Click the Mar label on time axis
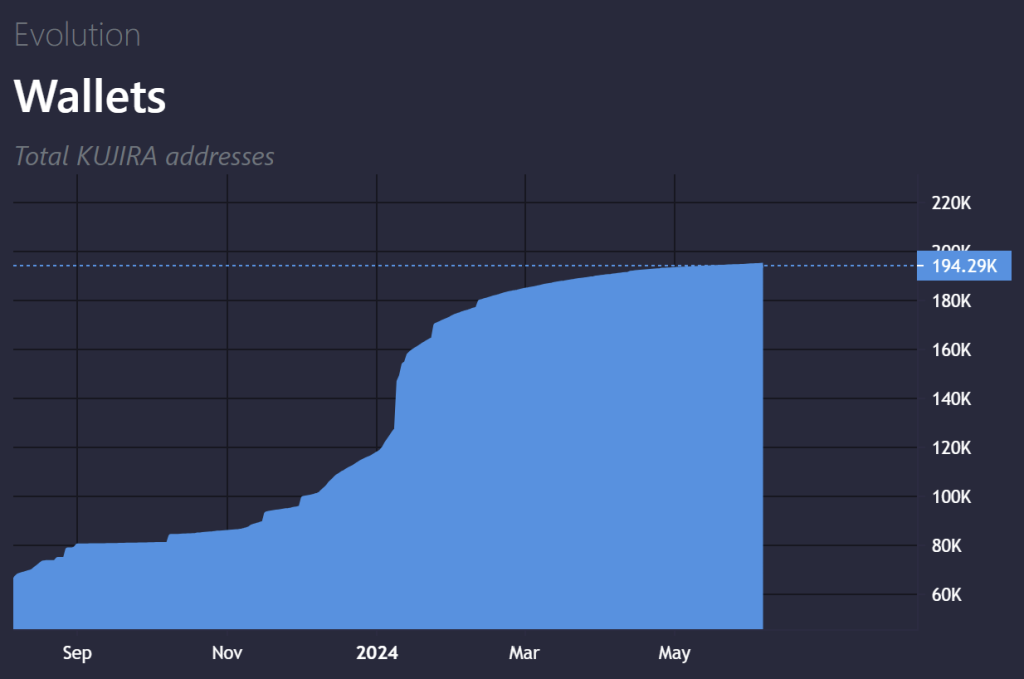This screenshot has width=1024, height=679. click(524, 653)
